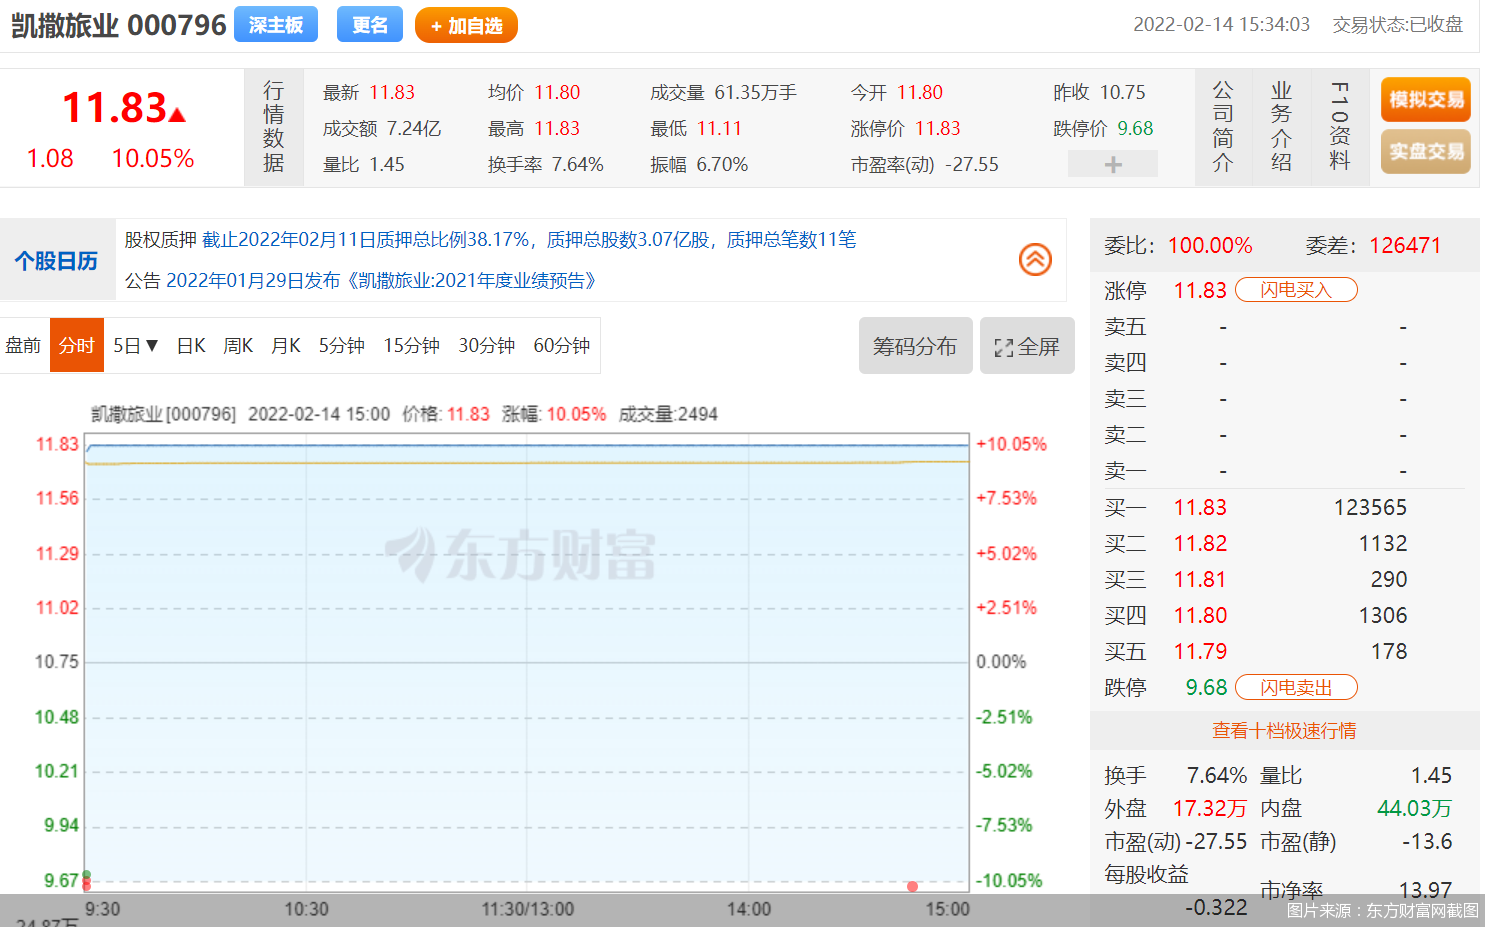Click the 10.05% change value in header
Viewport: 1485px width, 927px height.
coord(153,159)
